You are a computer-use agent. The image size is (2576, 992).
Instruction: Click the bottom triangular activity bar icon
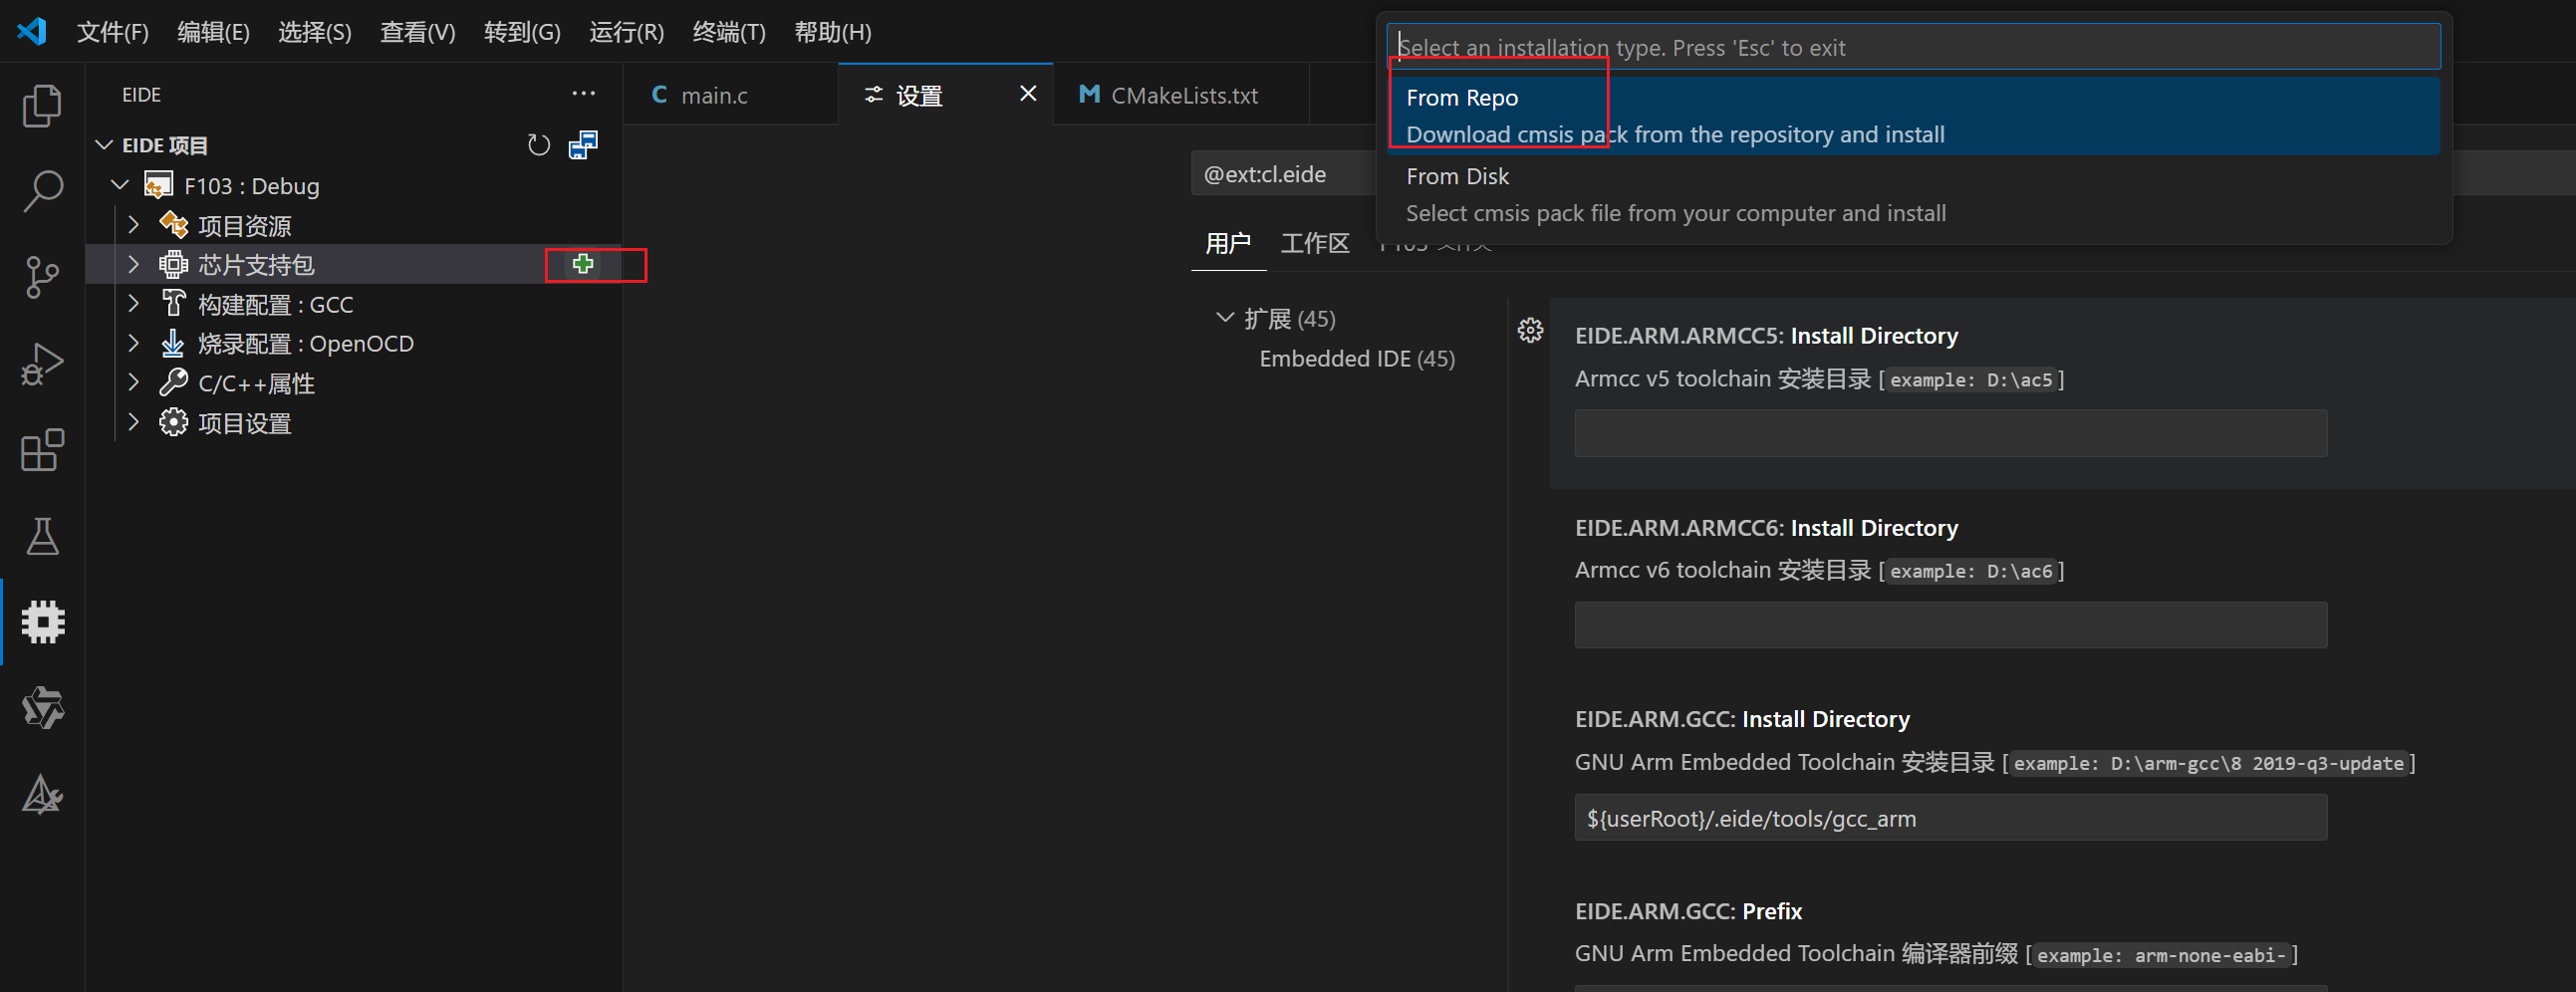[42, 795]
